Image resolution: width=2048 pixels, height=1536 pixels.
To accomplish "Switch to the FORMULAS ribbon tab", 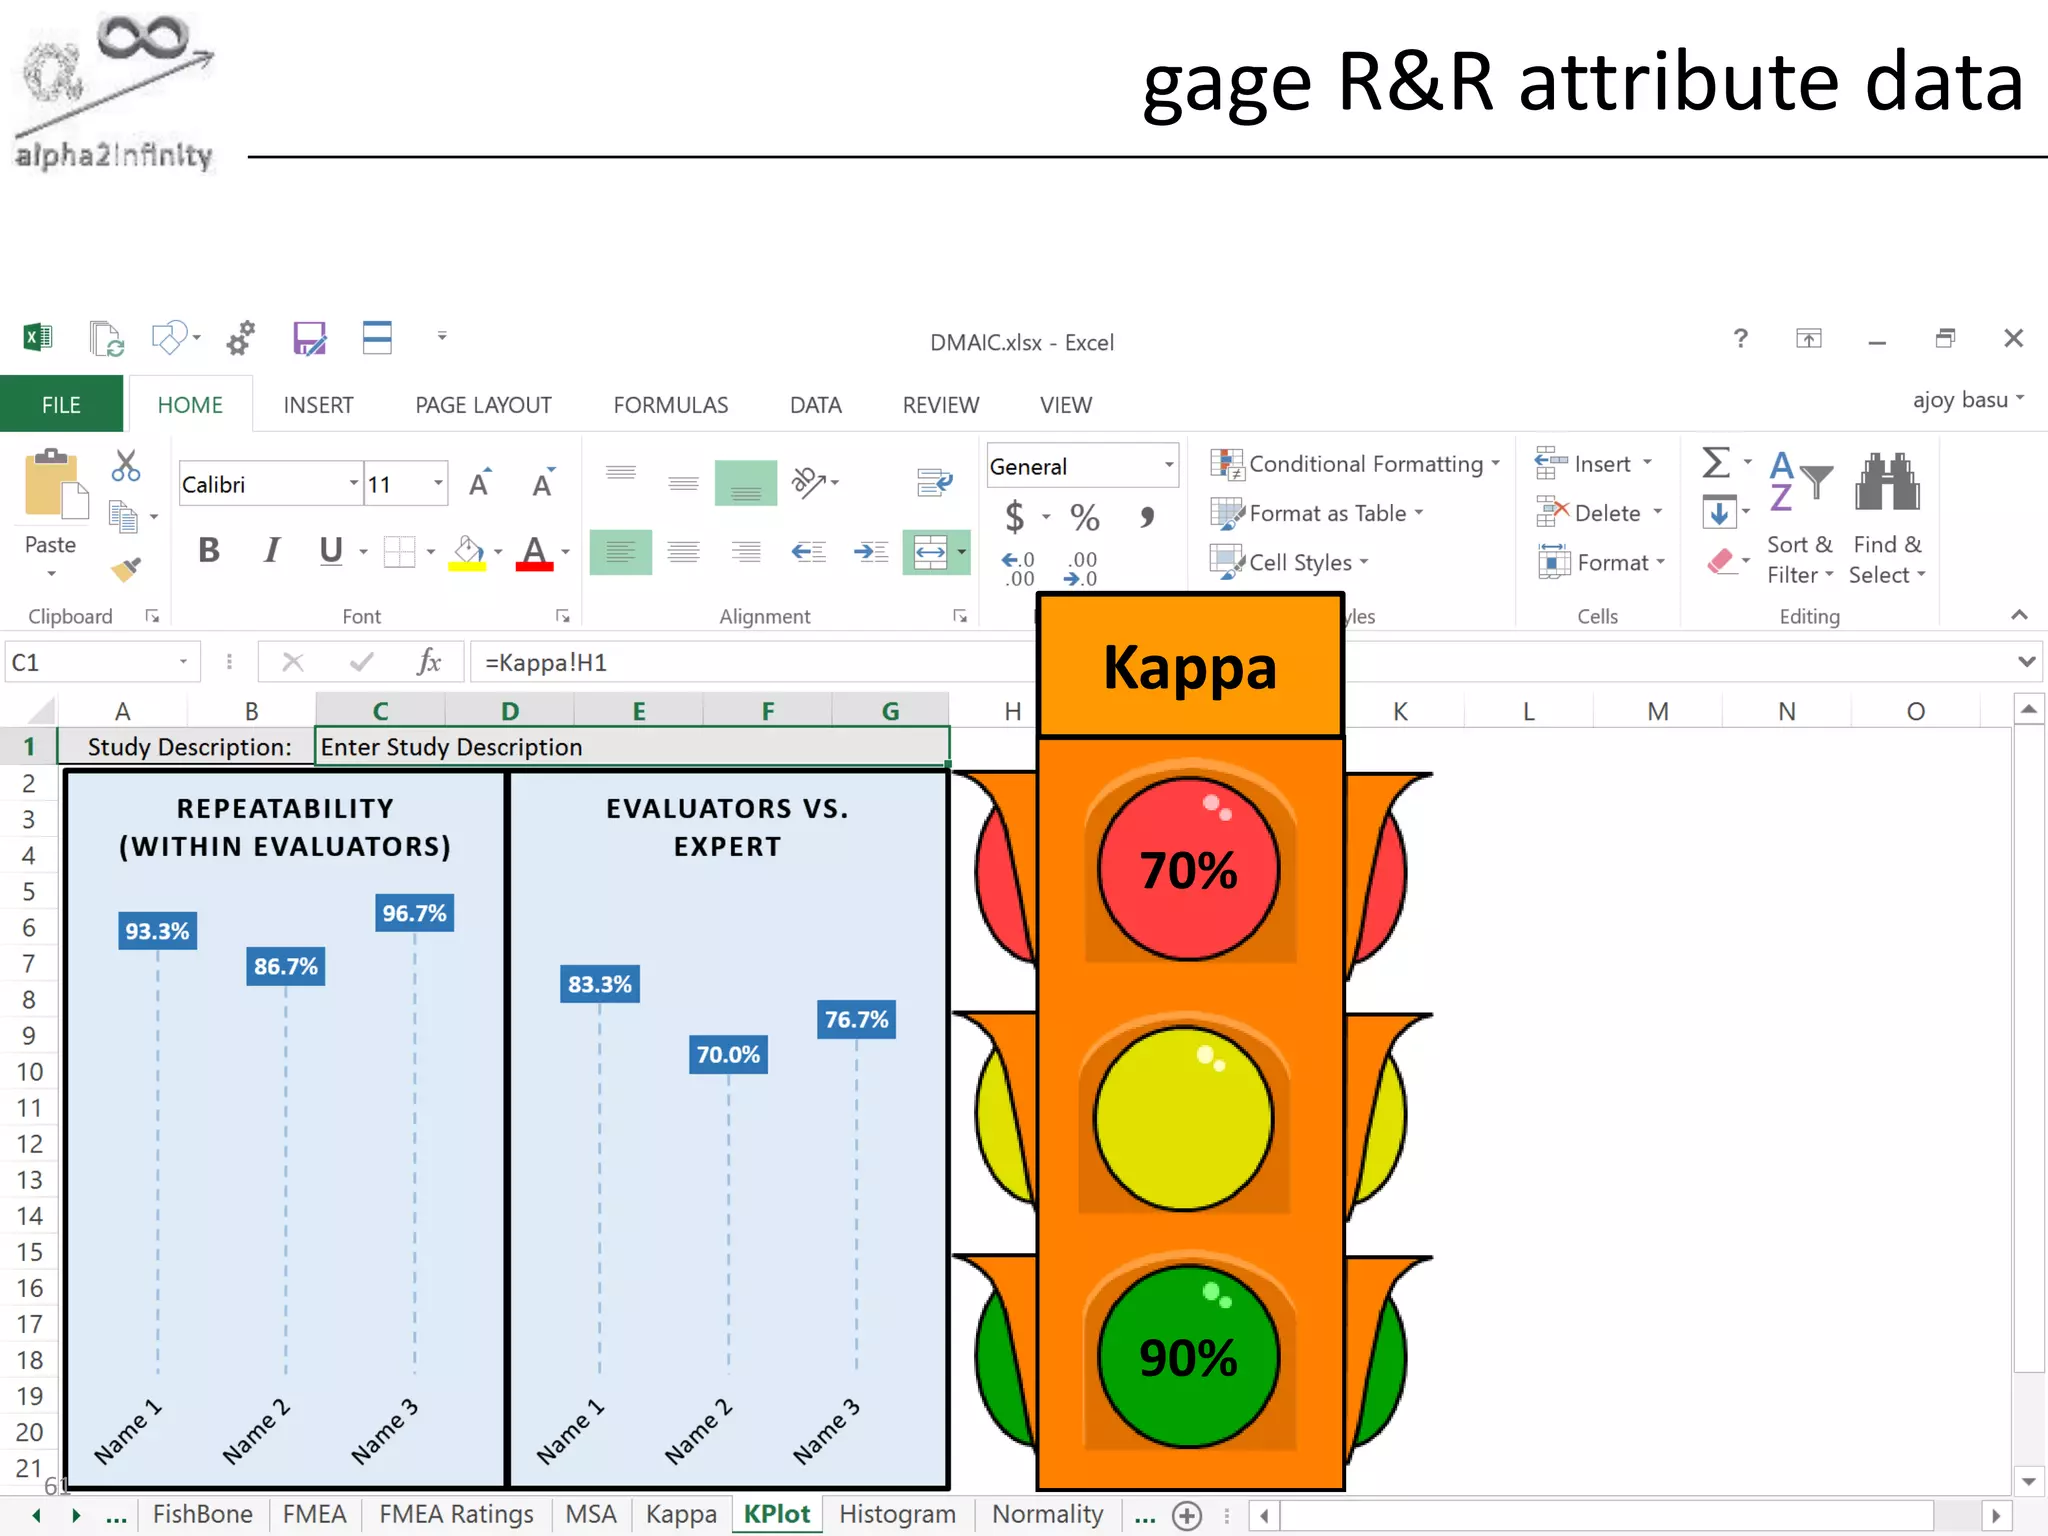I will click(670, 405).
